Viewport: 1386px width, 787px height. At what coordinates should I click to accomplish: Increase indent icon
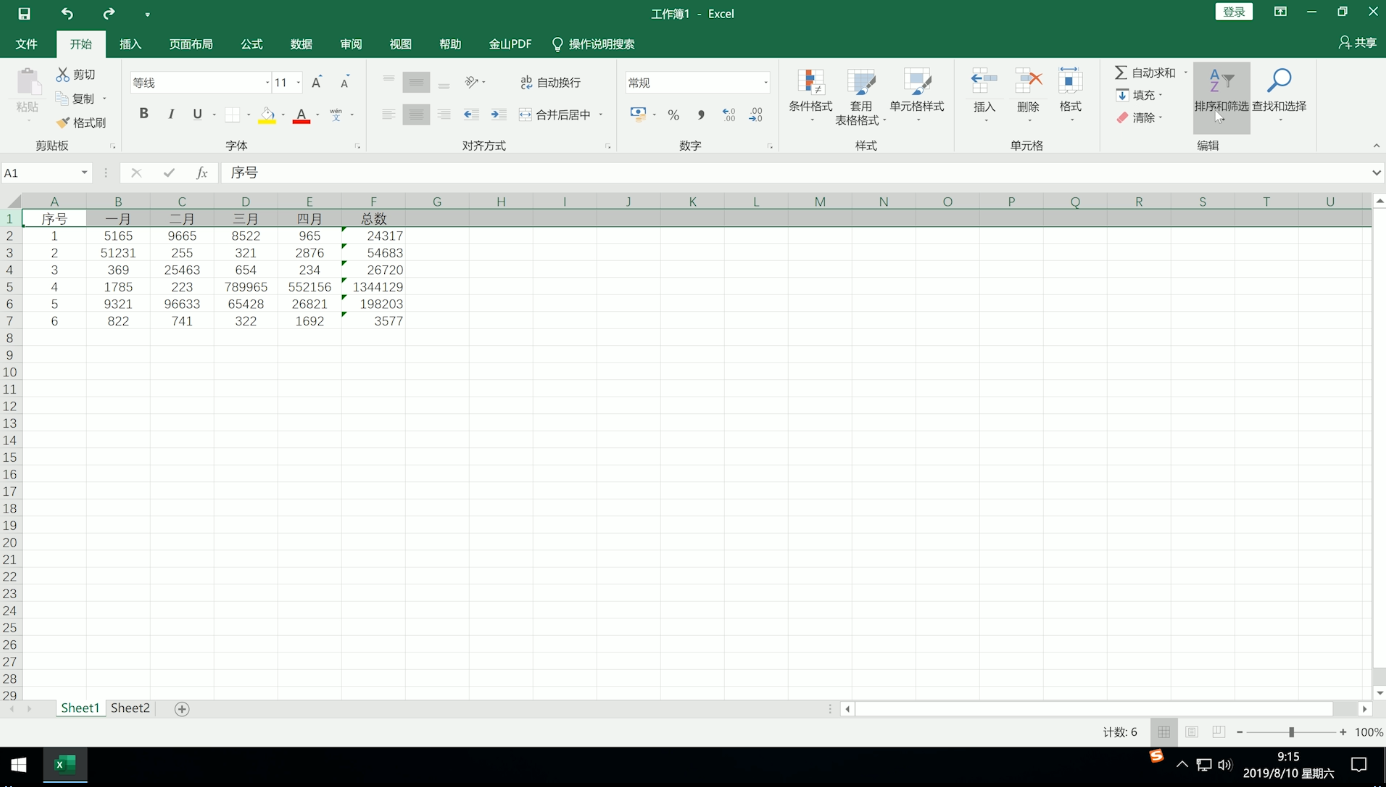(x=498, y=115)
